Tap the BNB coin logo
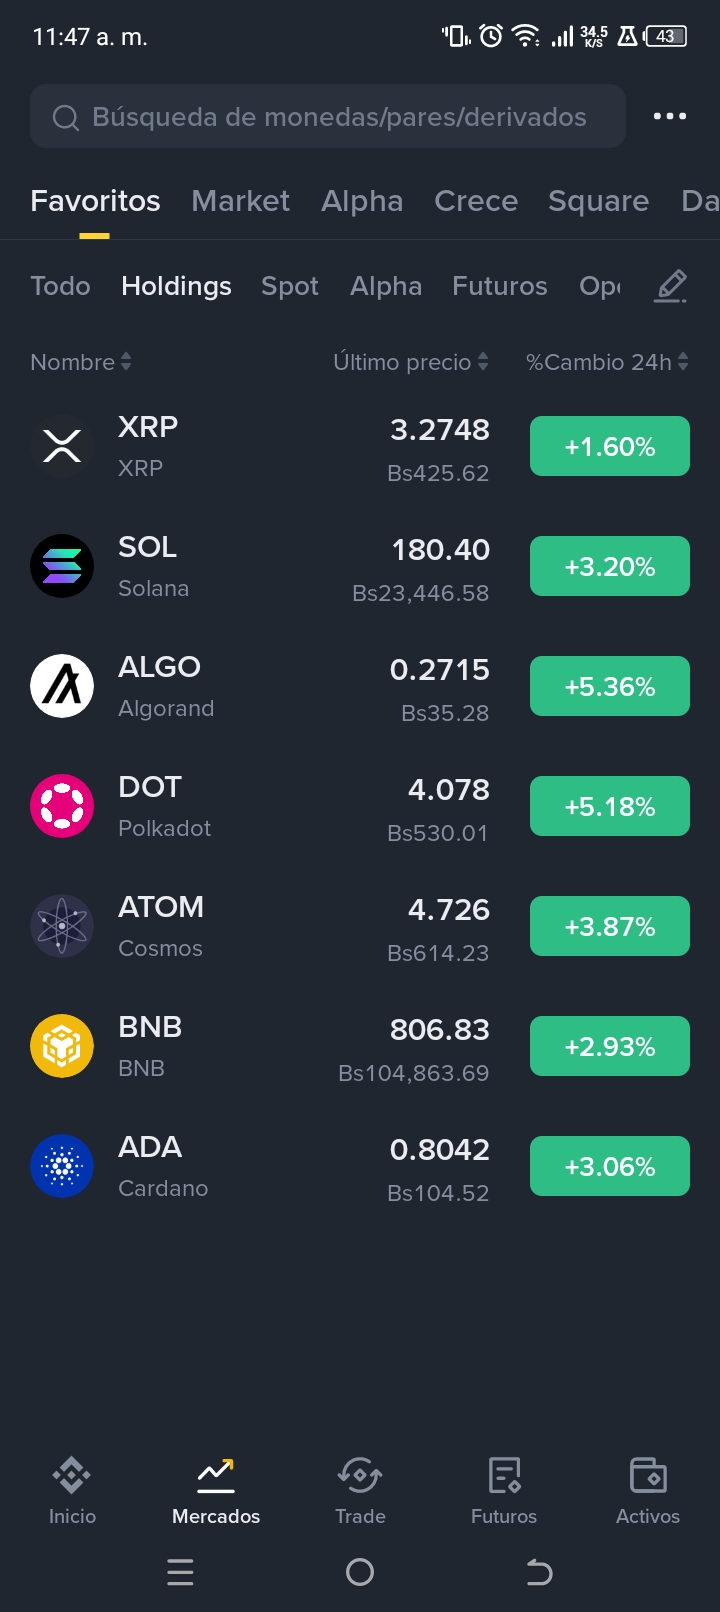This screenshot has width=720, height=1612. [62, 1046]
